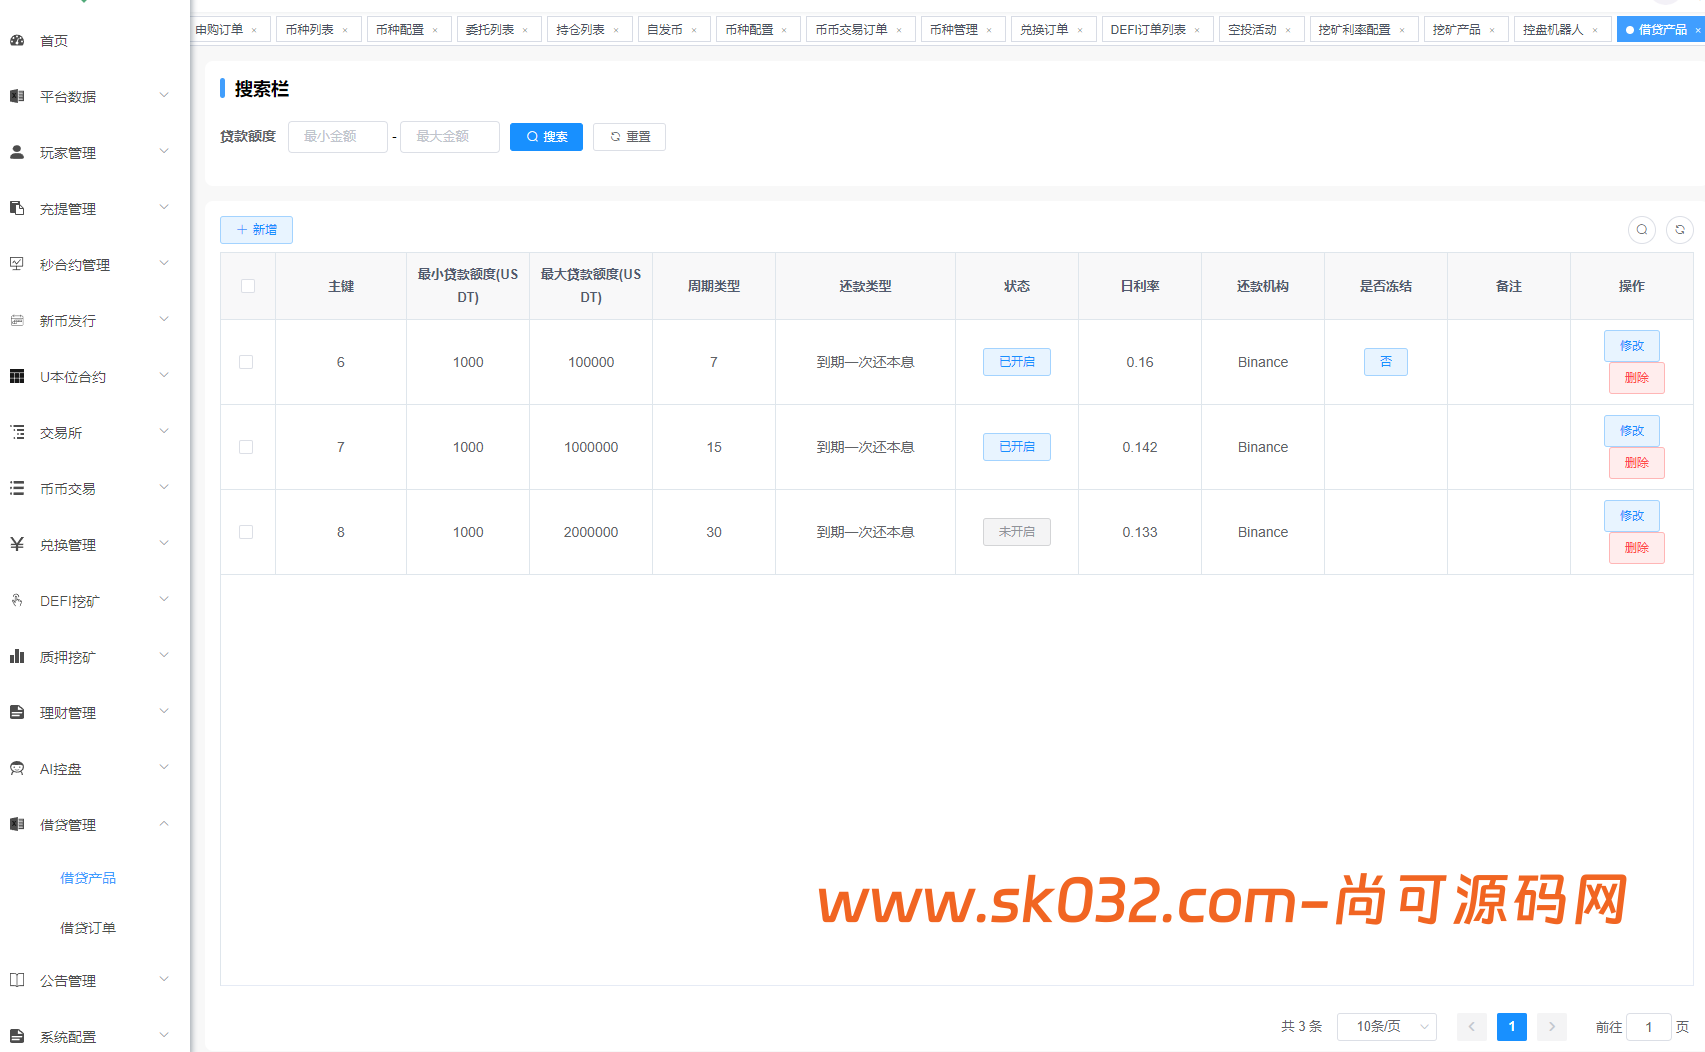This screenshot has height=1052, width=1705.
Task: Click 删除 for row 7
Action: click(x=1637, y=463)
